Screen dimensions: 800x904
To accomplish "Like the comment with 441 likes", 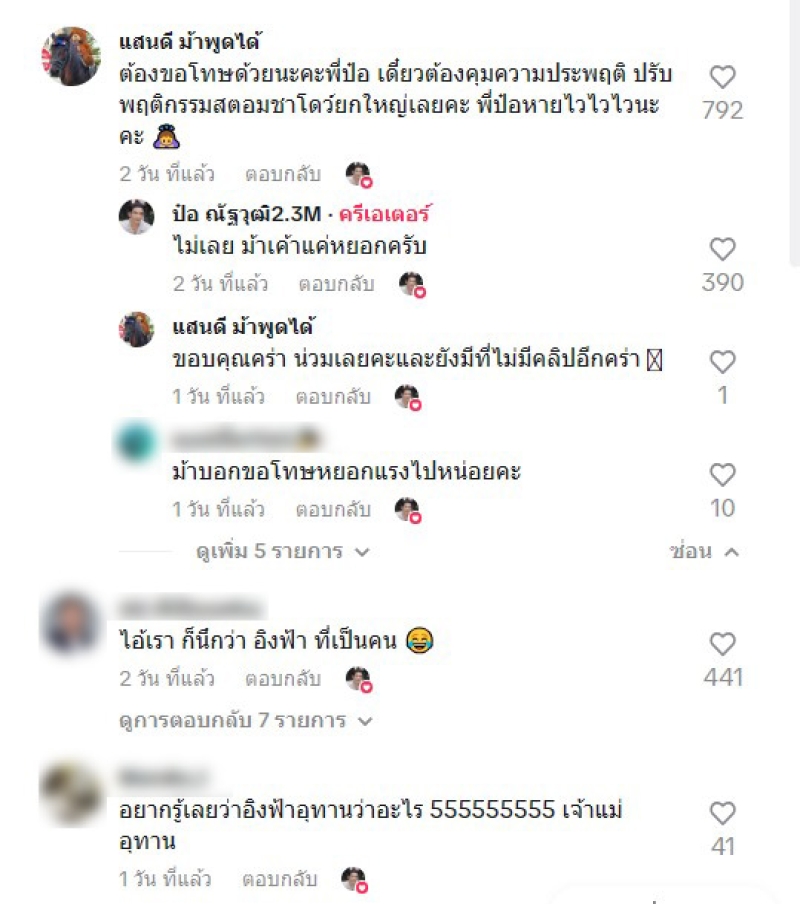I will 722,644.
